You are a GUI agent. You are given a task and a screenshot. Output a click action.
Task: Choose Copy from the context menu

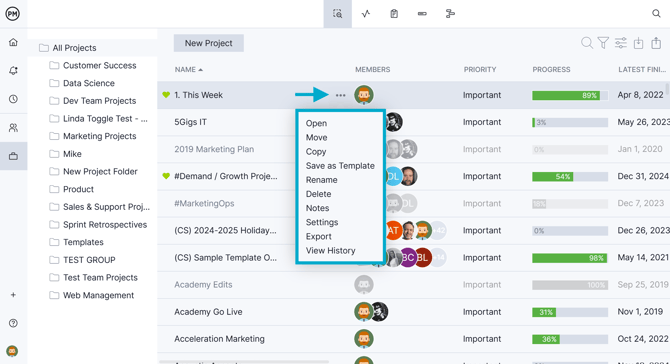(x=316, y=152)
